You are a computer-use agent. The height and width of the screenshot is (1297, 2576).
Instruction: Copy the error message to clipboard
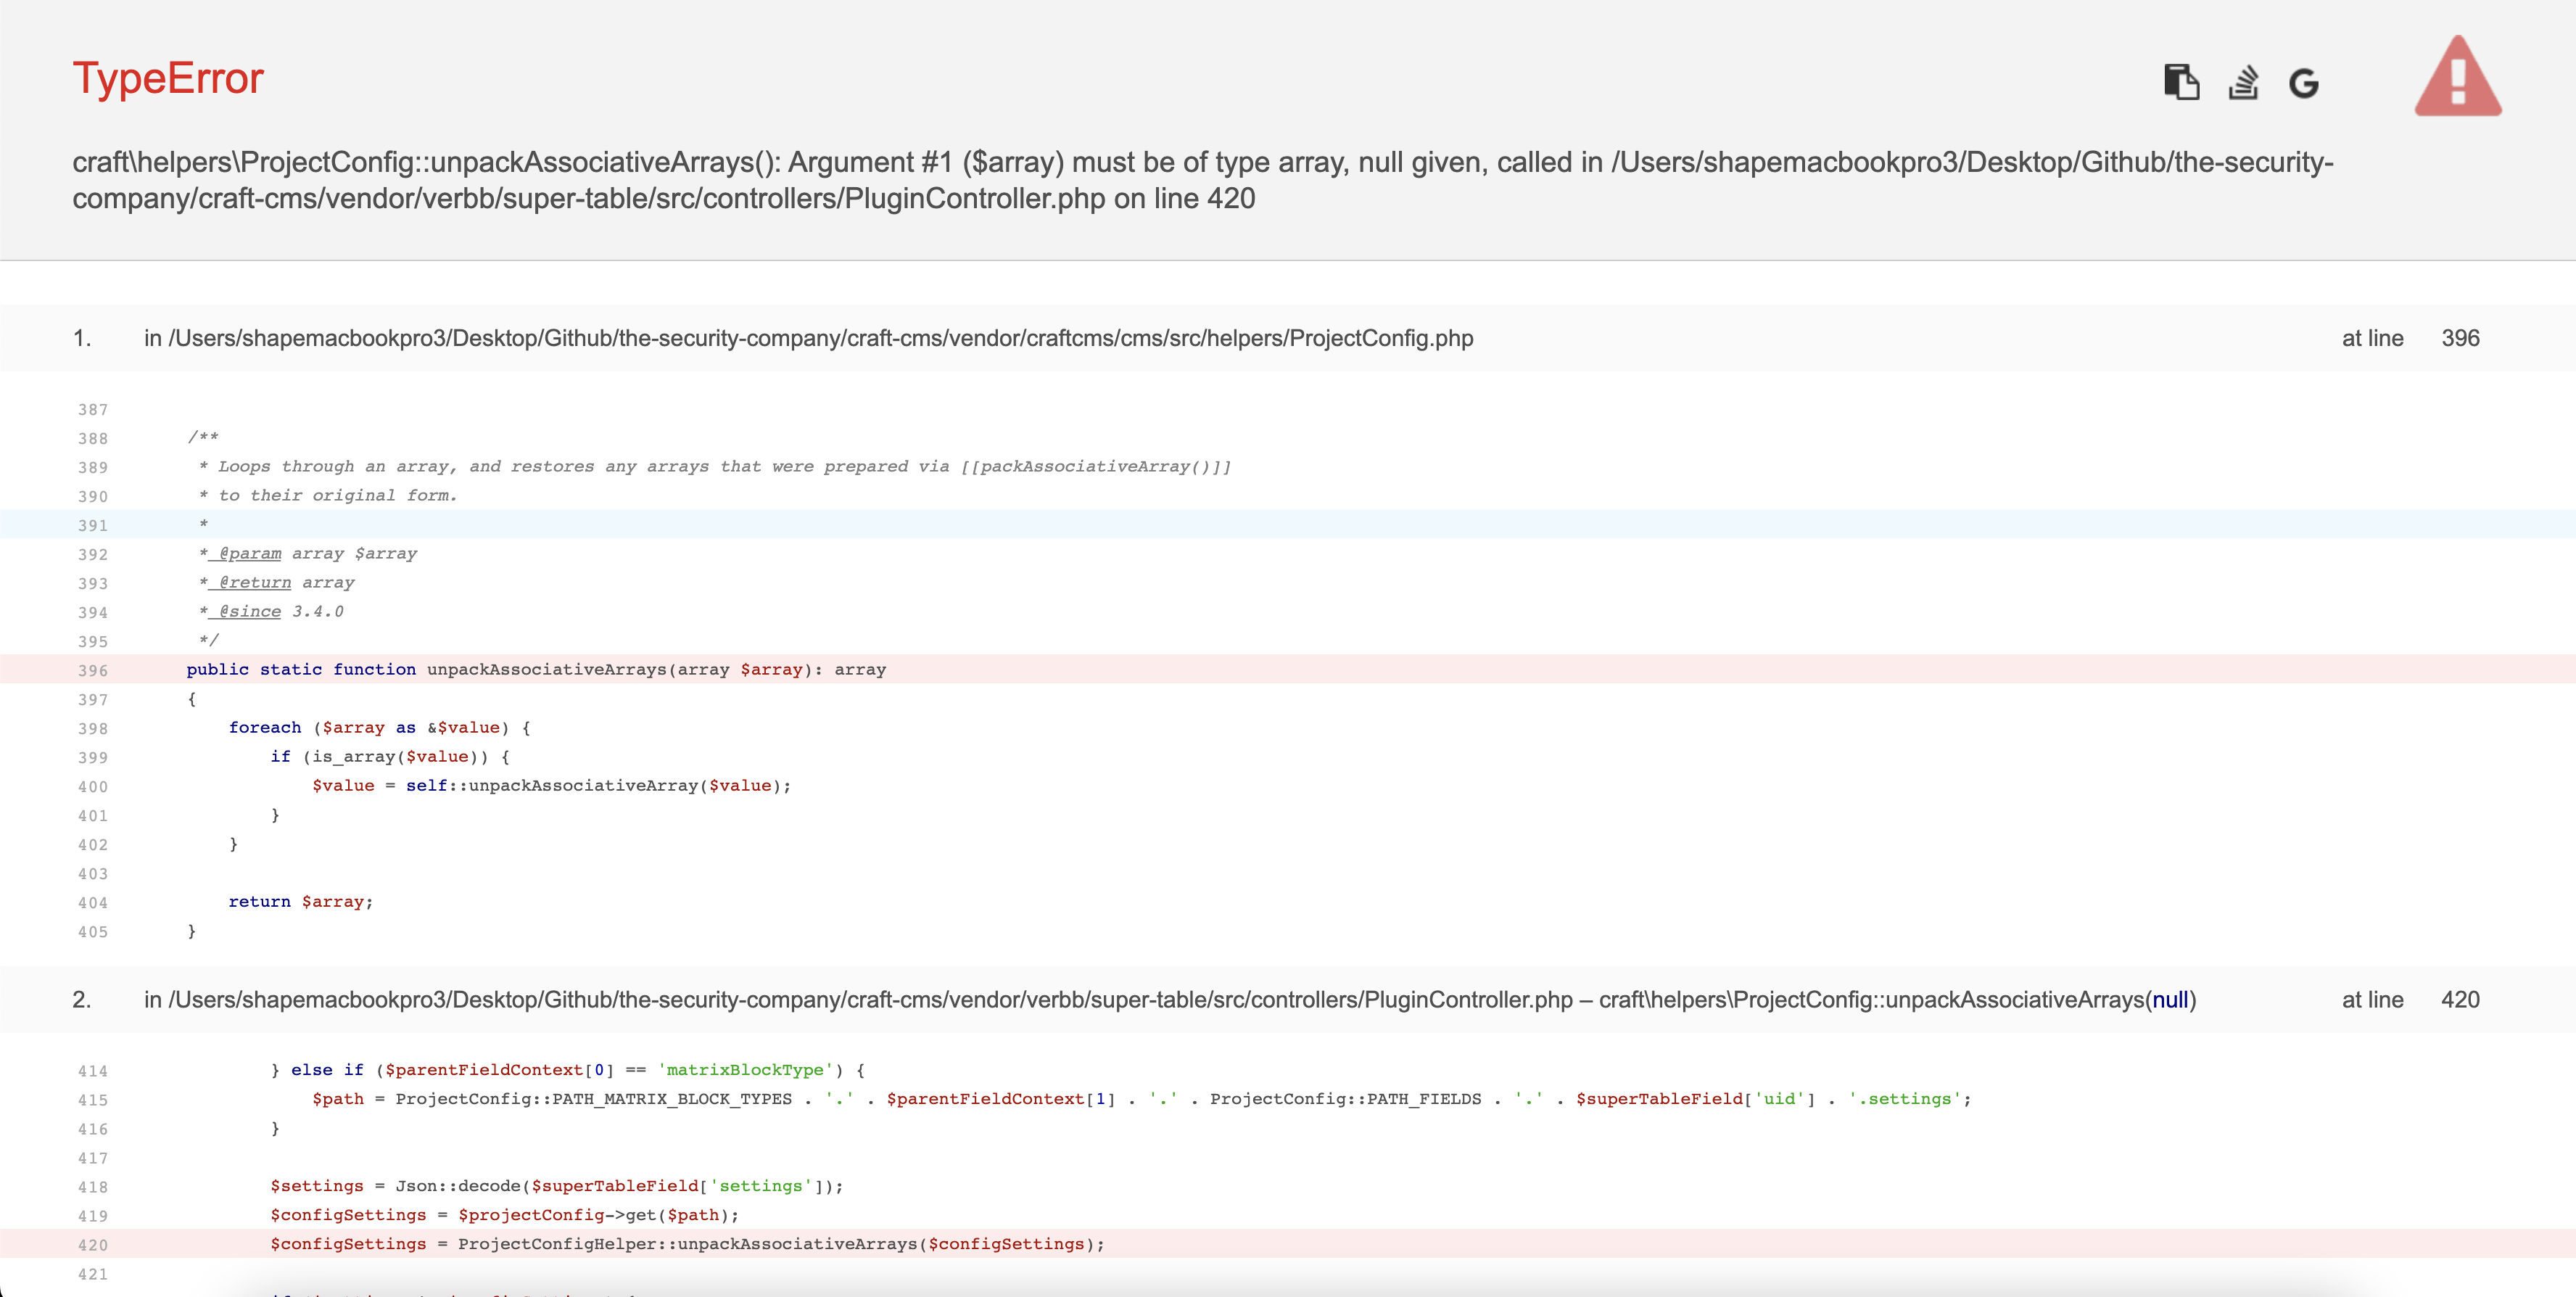(x=2182, y=83)
